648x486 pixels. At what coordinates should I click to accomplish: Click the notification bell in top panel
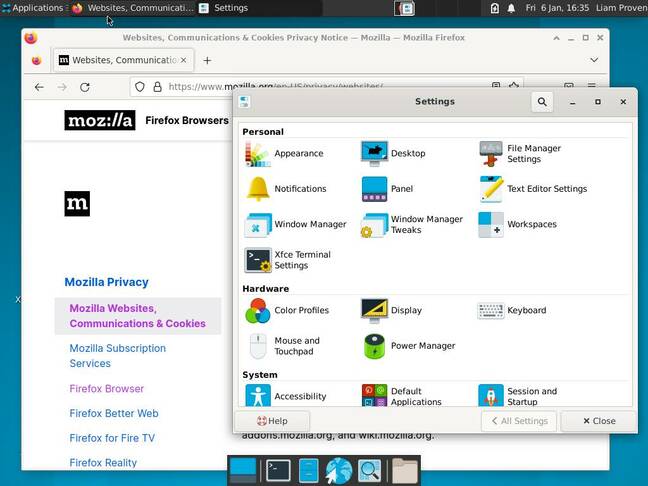511,8
